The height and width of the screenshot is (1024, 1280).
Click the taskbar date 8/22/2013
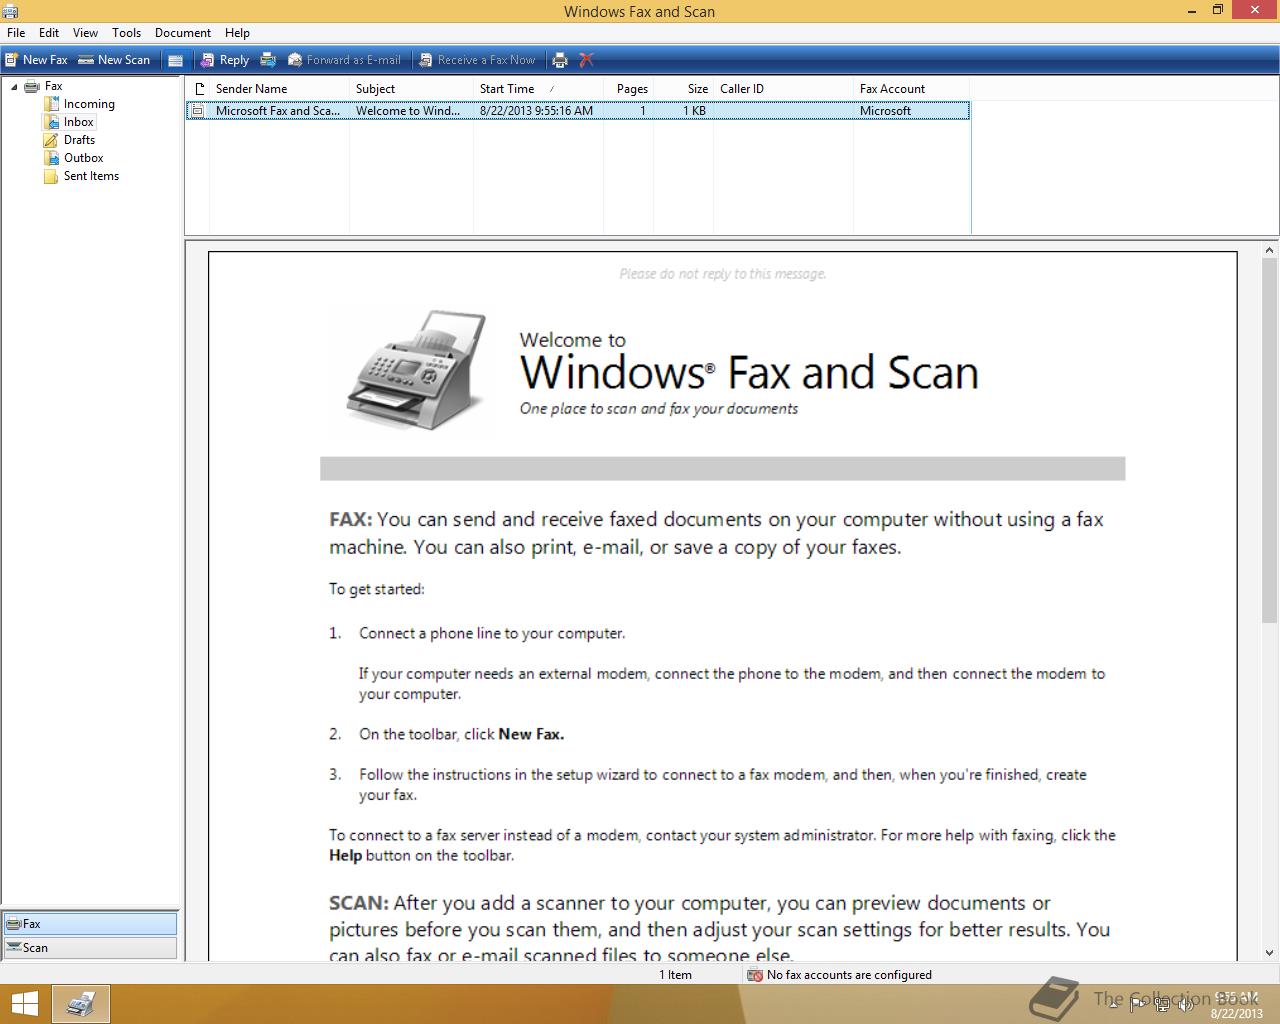(1237, 1013)
